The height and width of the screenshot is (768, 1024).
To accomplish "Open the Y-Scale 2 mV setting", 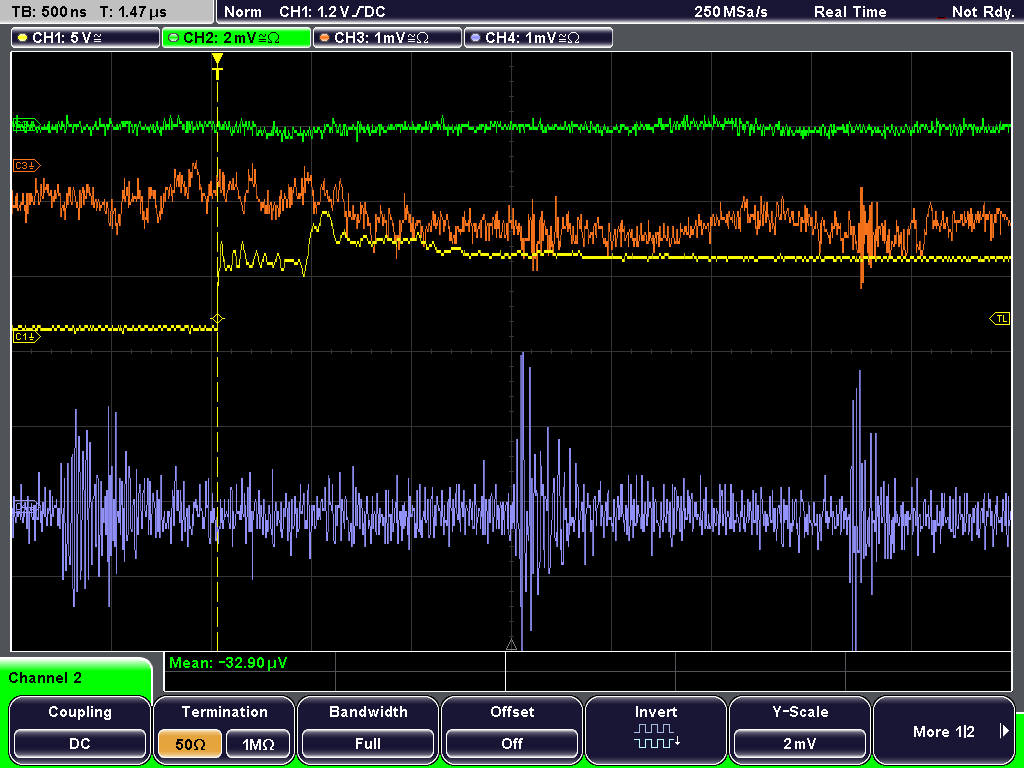I will pos(800,730).
